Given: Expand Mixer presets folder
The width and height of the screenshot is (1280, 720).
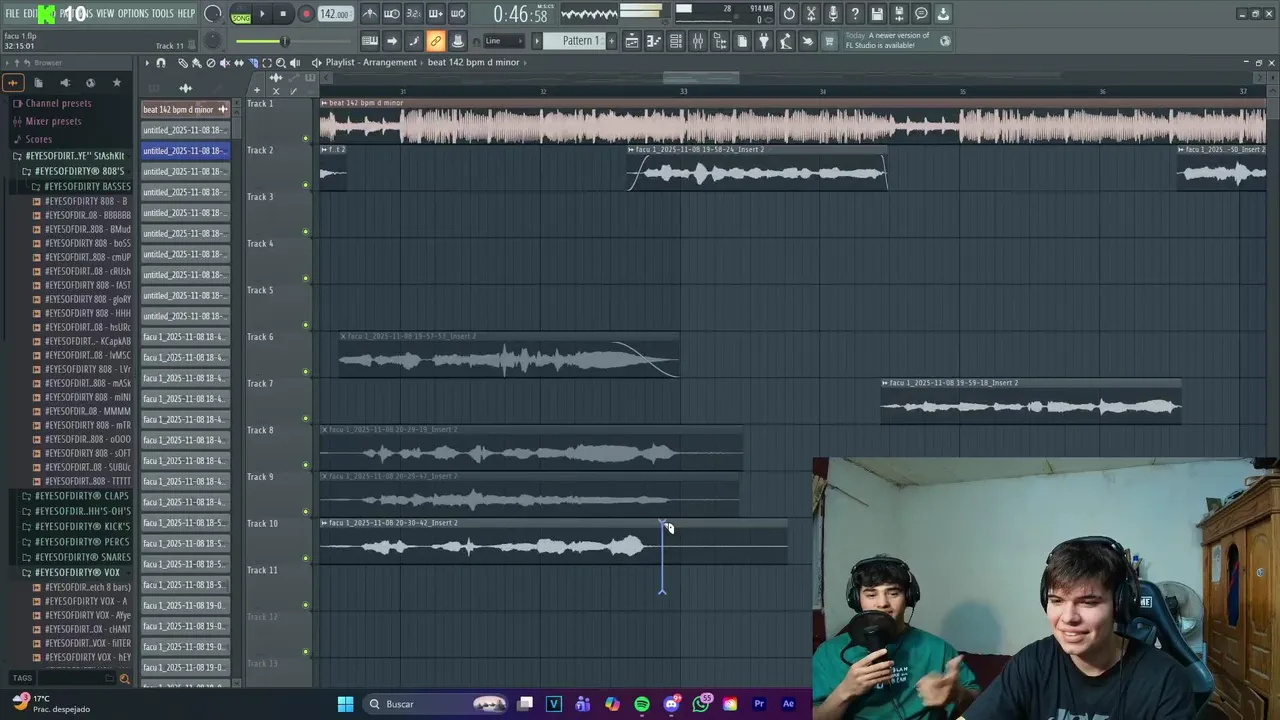Looking at the screenshot, I should tap(53, 121).
